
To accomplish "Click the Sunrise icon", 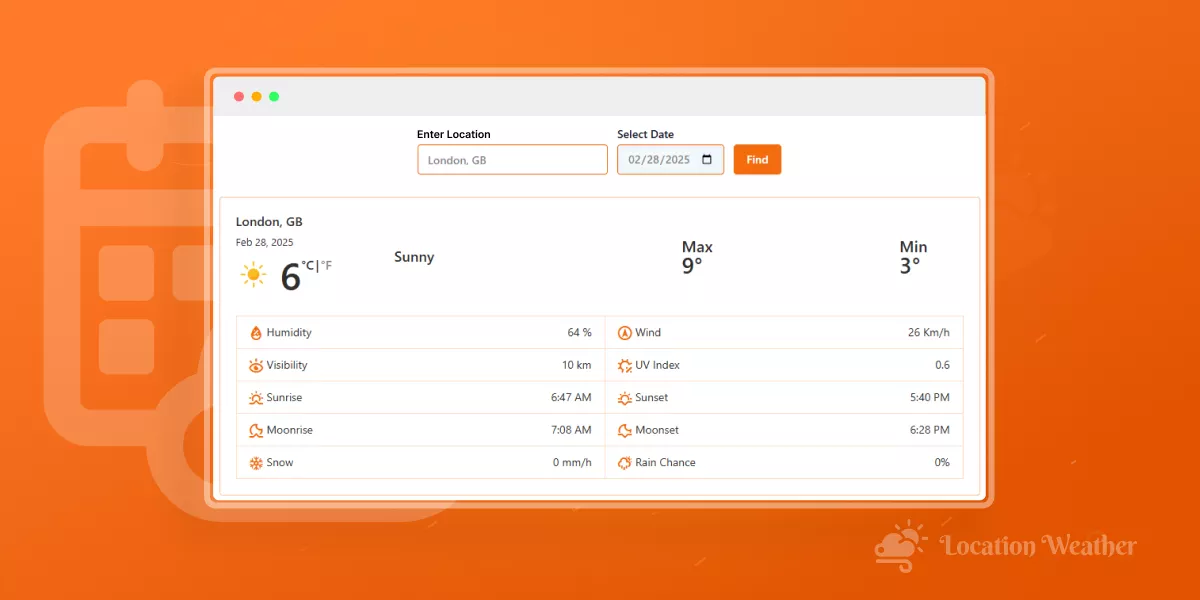I will point(257,397).
